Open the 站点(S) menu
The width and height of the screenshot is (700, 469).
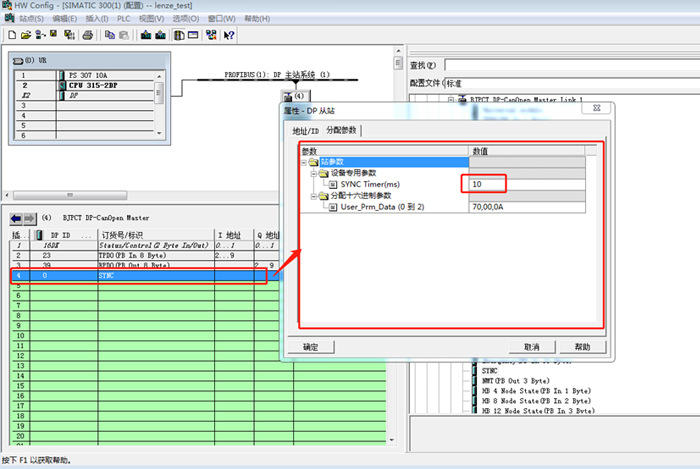(x=31, y=19)
